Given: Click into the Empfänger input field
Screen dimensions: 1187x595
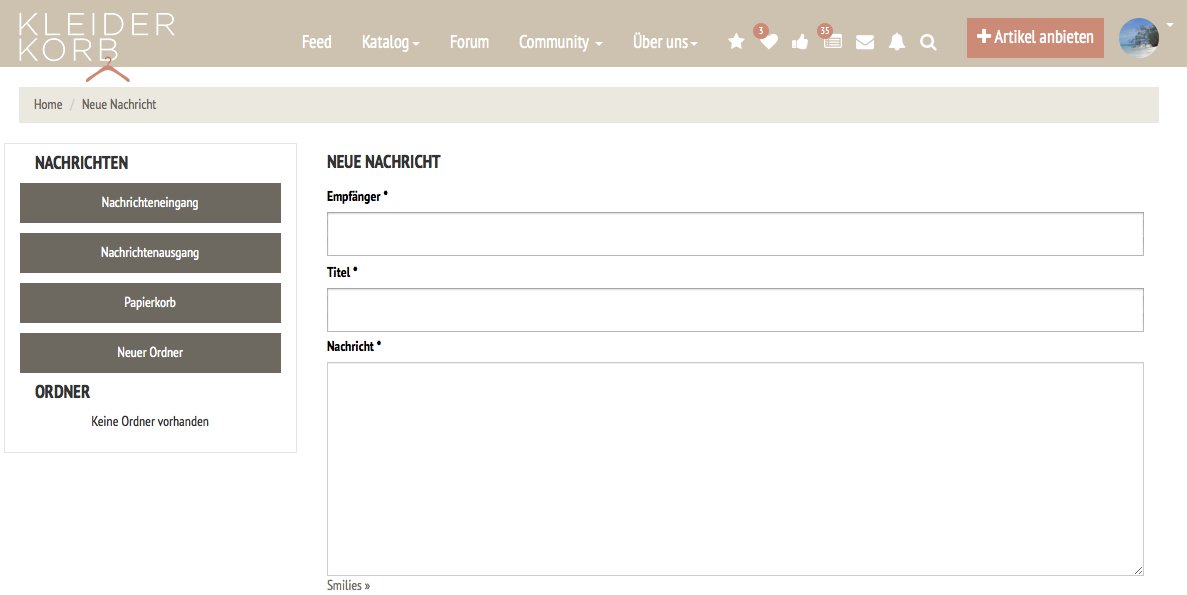Looking at the screenshot, I should click(735, 234).
